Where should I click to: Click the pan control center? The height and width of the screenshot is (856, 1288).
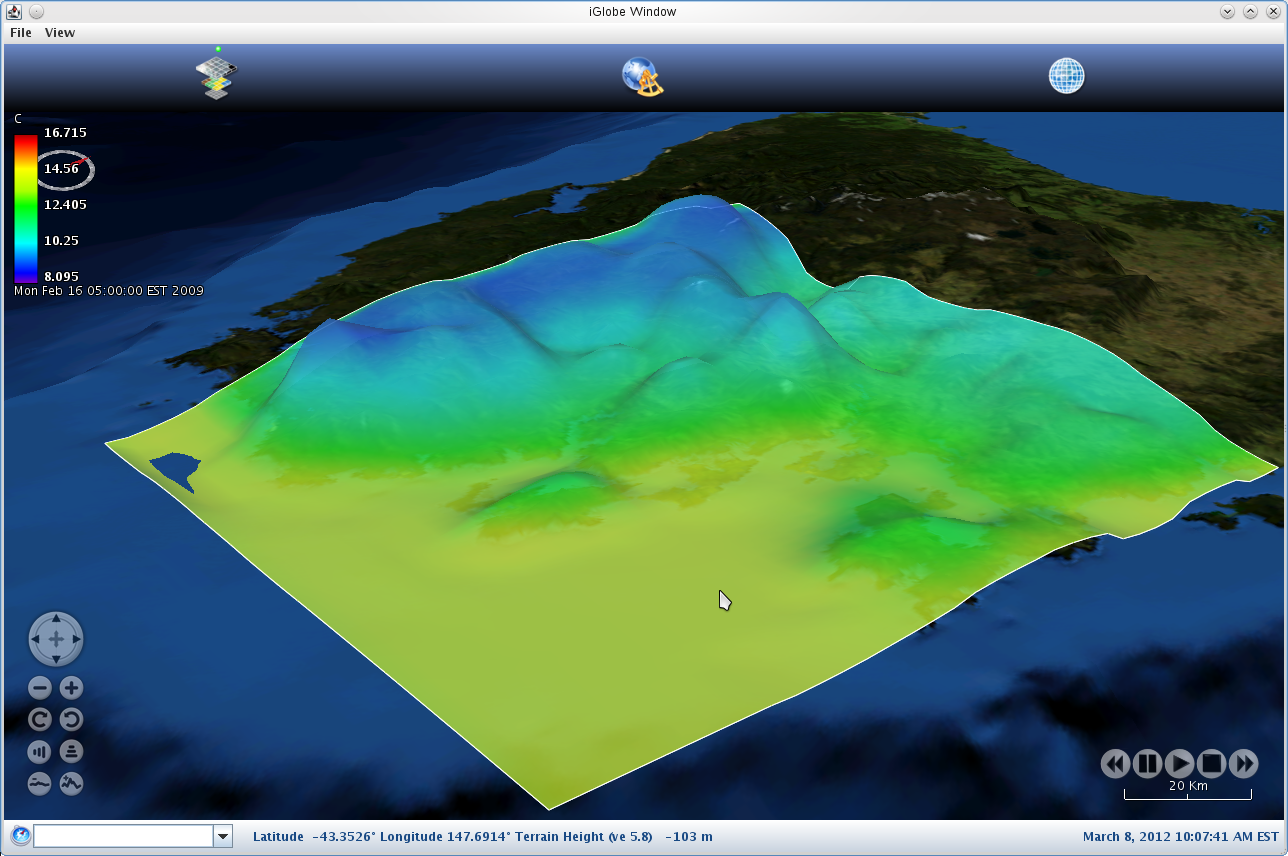tap(56, 639)
